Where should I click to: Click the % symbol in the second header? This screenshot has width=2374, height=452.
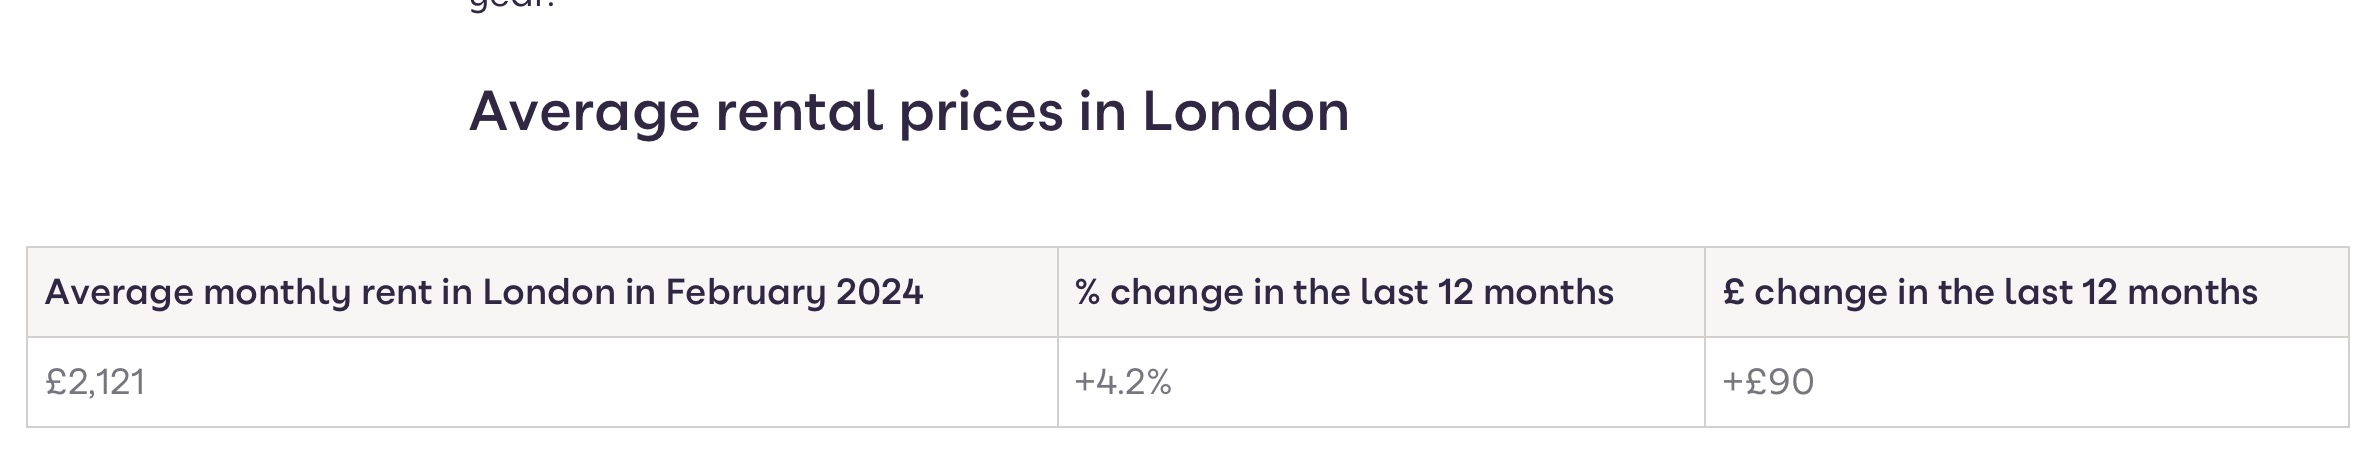click(1088, 292)
